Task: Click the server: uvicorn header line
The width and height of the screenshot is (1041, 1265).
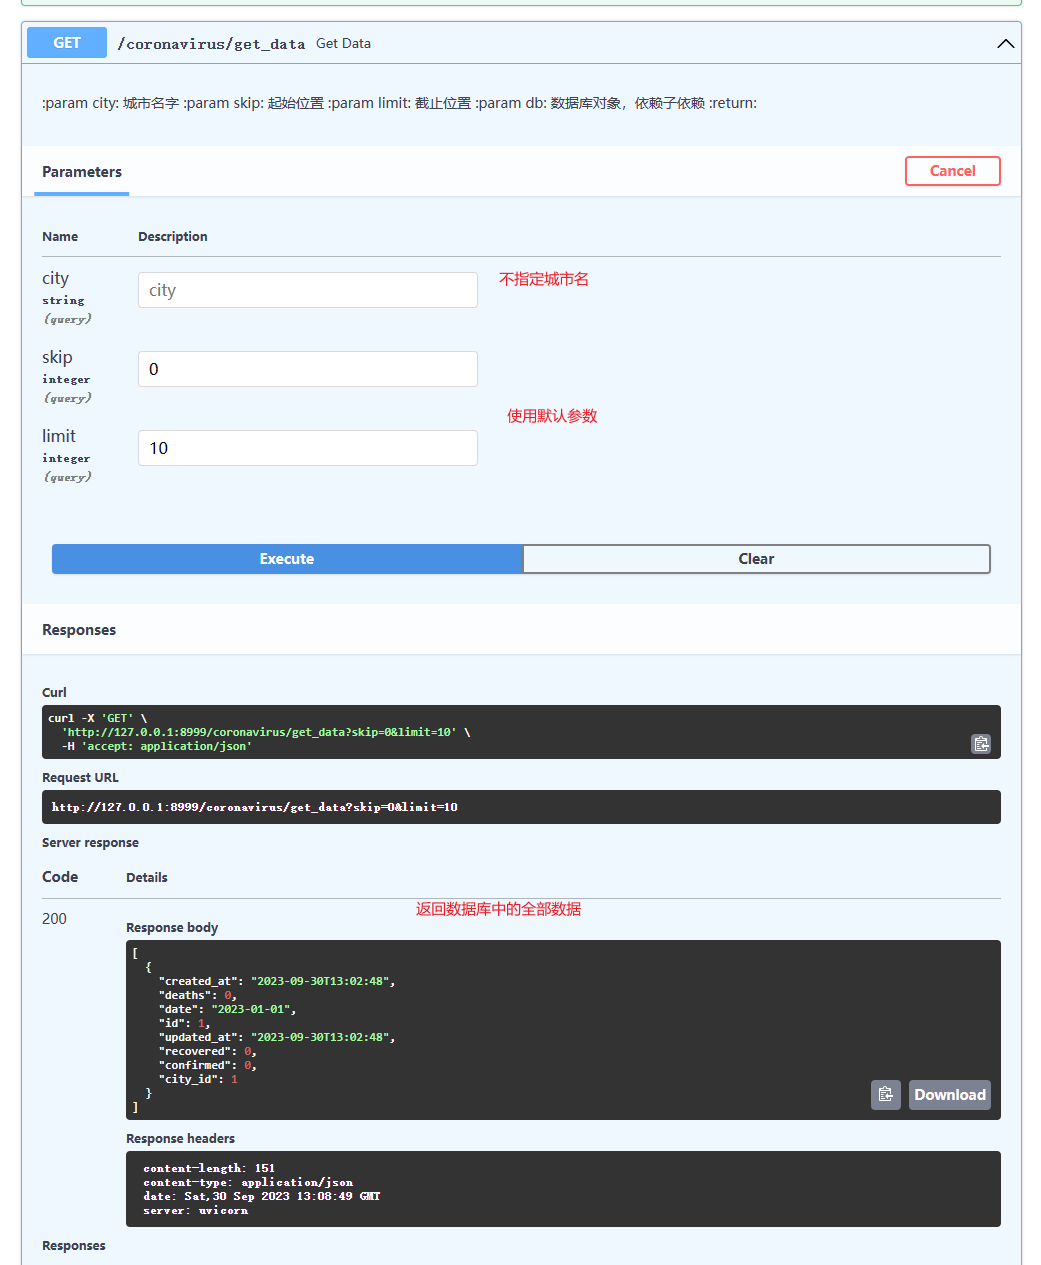Action: 196,1210
